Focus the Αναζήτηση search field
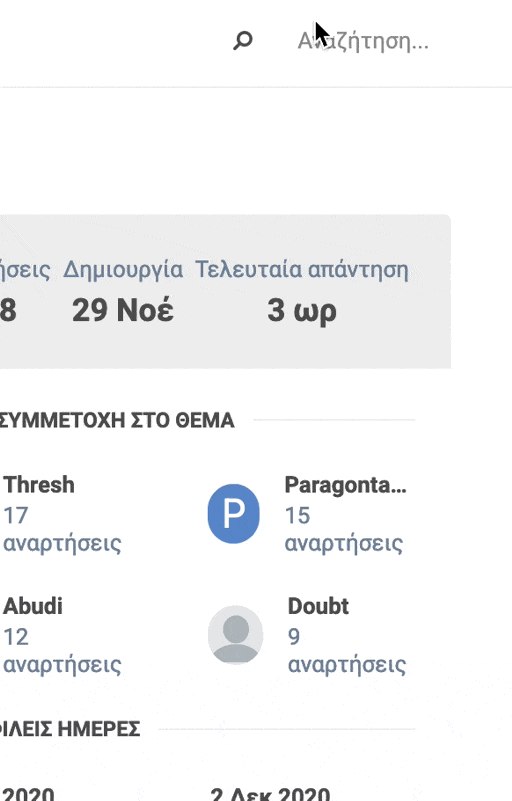Image resolution: width=512 pixels, height=801 pixels. click(x=363, y=41)
